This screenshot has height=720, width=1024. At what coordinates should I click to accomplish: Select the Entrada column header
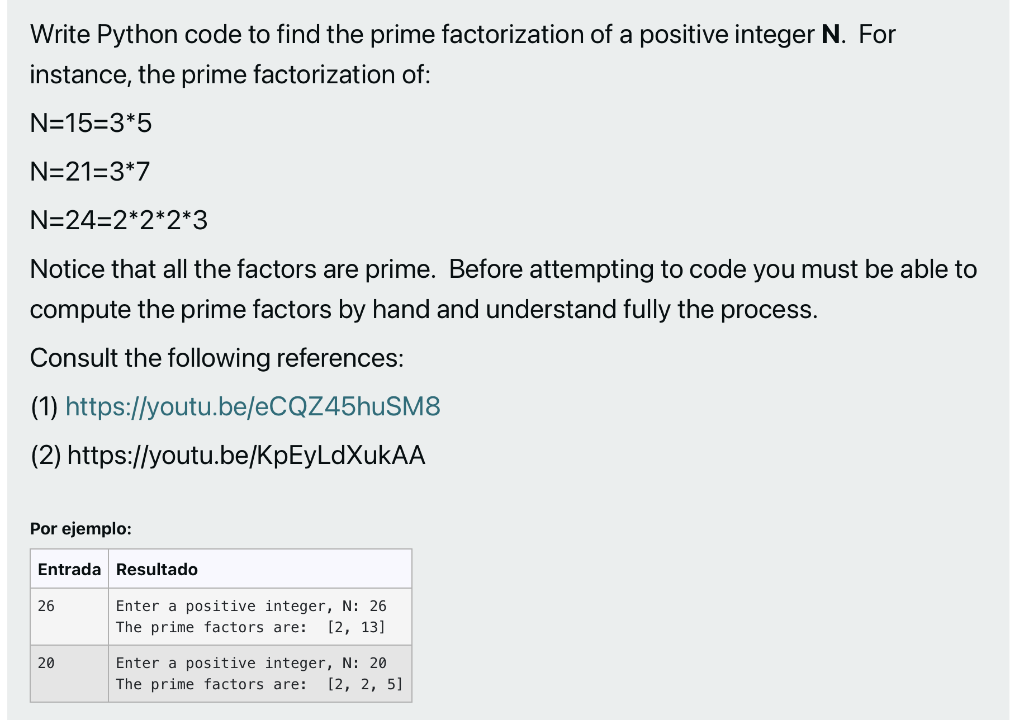tap(69, 569)
